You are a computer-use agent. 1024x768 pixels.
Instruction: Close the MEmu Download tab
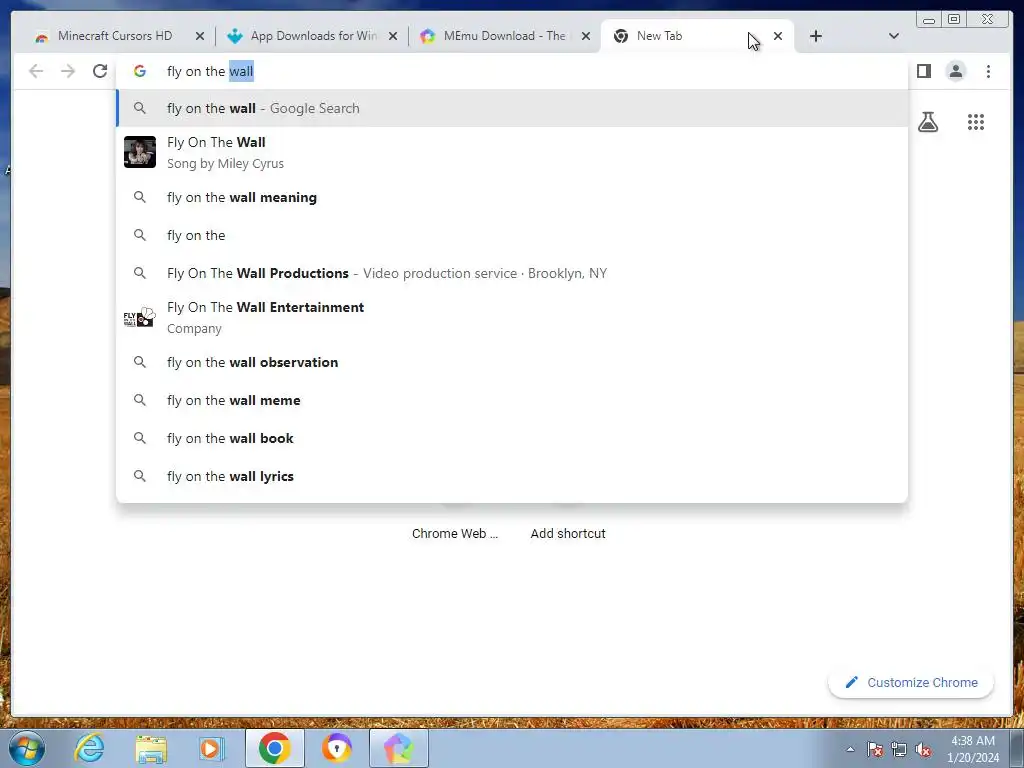[586, 36]
